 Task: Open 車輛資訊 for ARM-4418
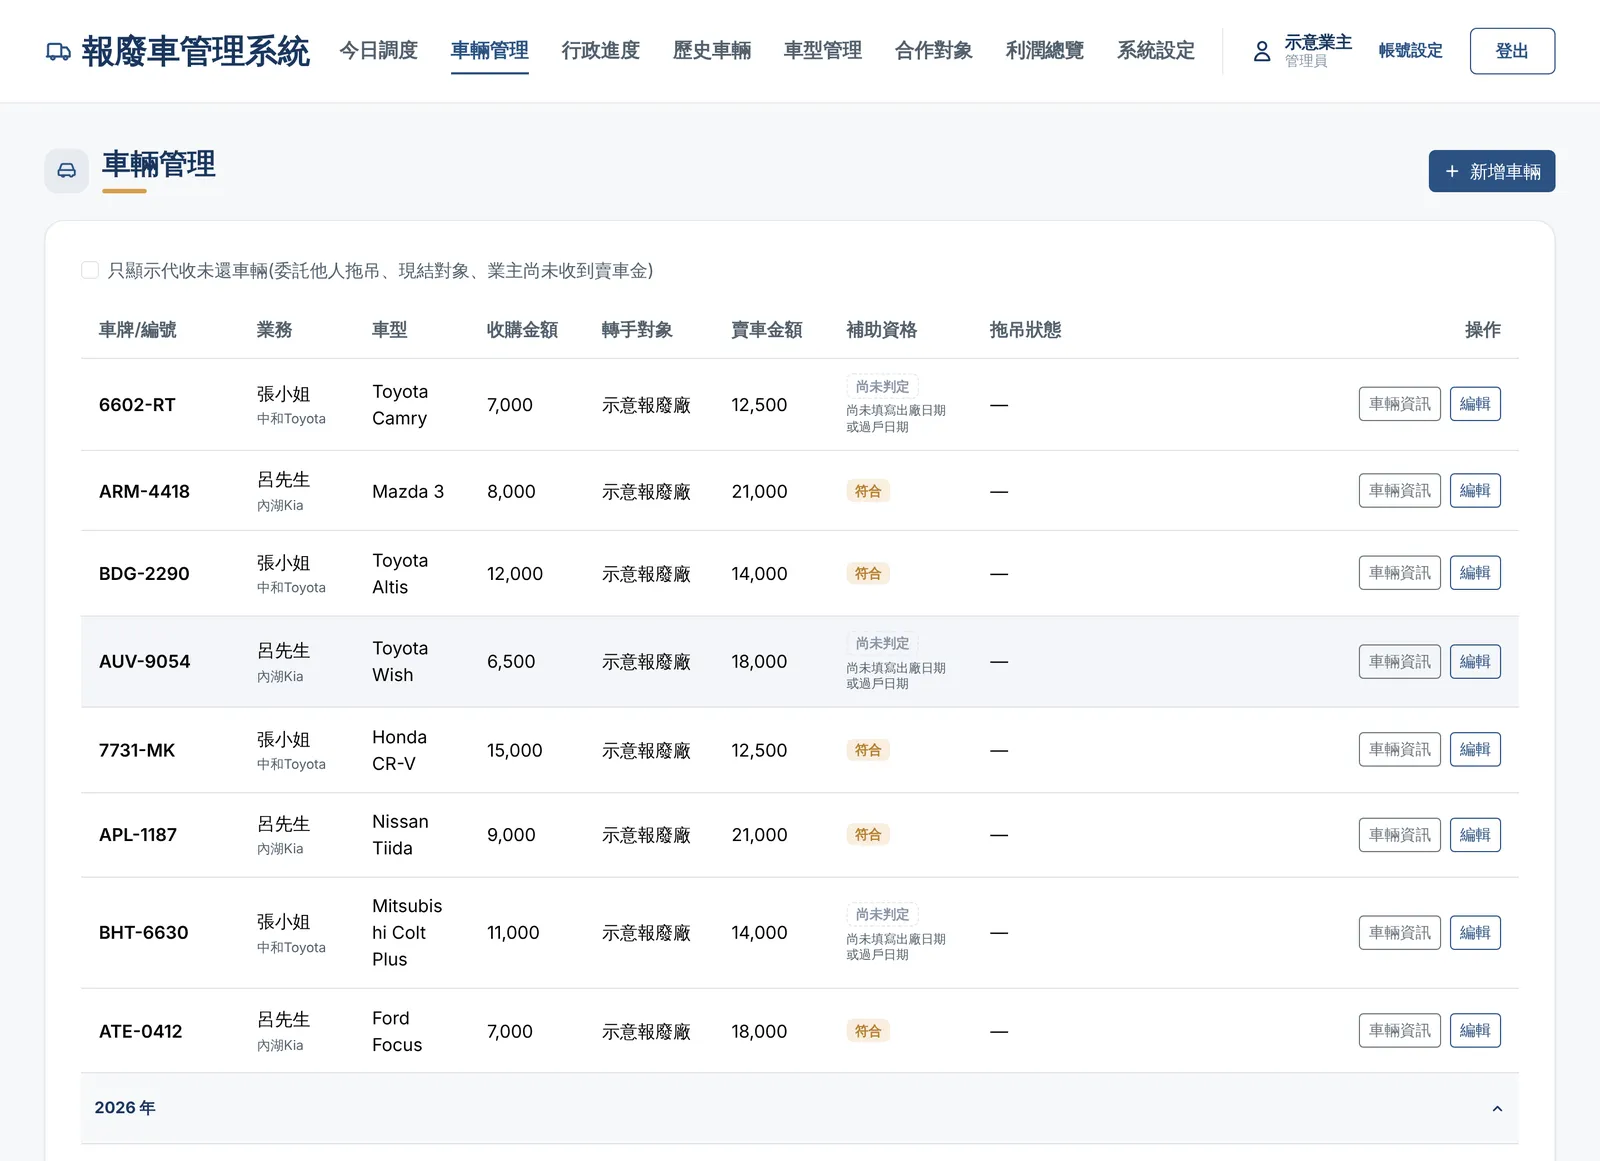point(1399,491)
